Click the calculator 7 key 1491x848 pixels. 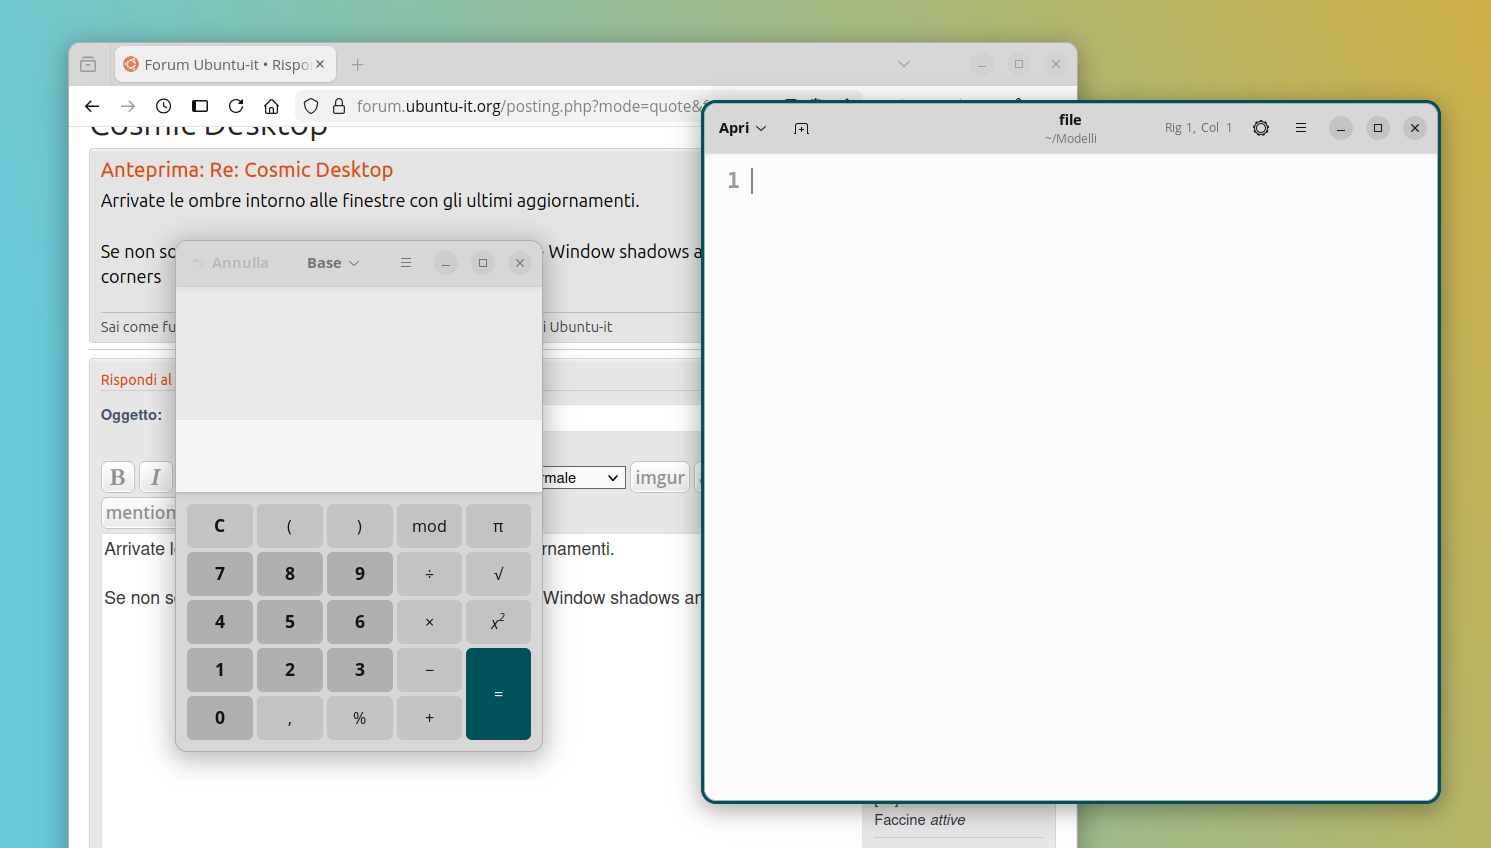220,574
